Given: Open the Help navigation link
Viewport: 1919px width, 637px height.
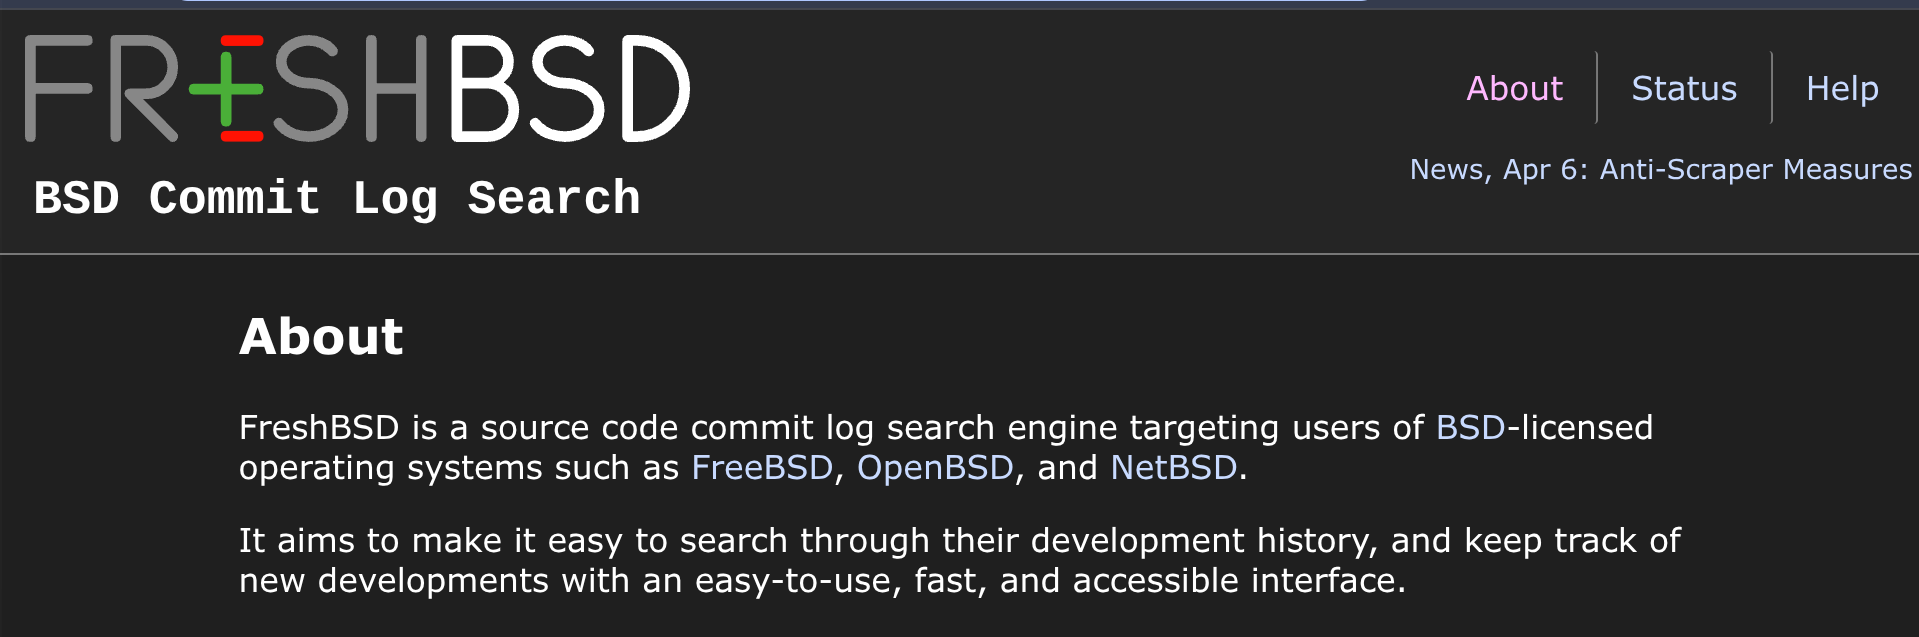Looking at the screenshot, I should (x=1842, y=88).
